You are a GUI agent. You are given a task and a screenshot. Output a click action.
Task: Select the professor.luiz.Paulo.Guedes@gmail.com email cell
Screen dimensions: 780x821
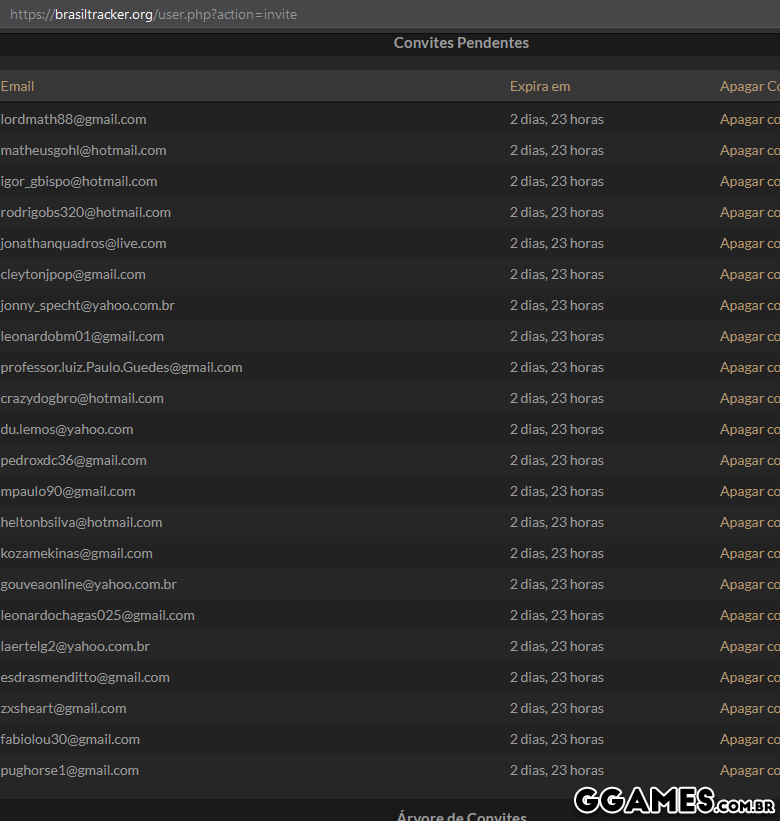tap(121, 367)
